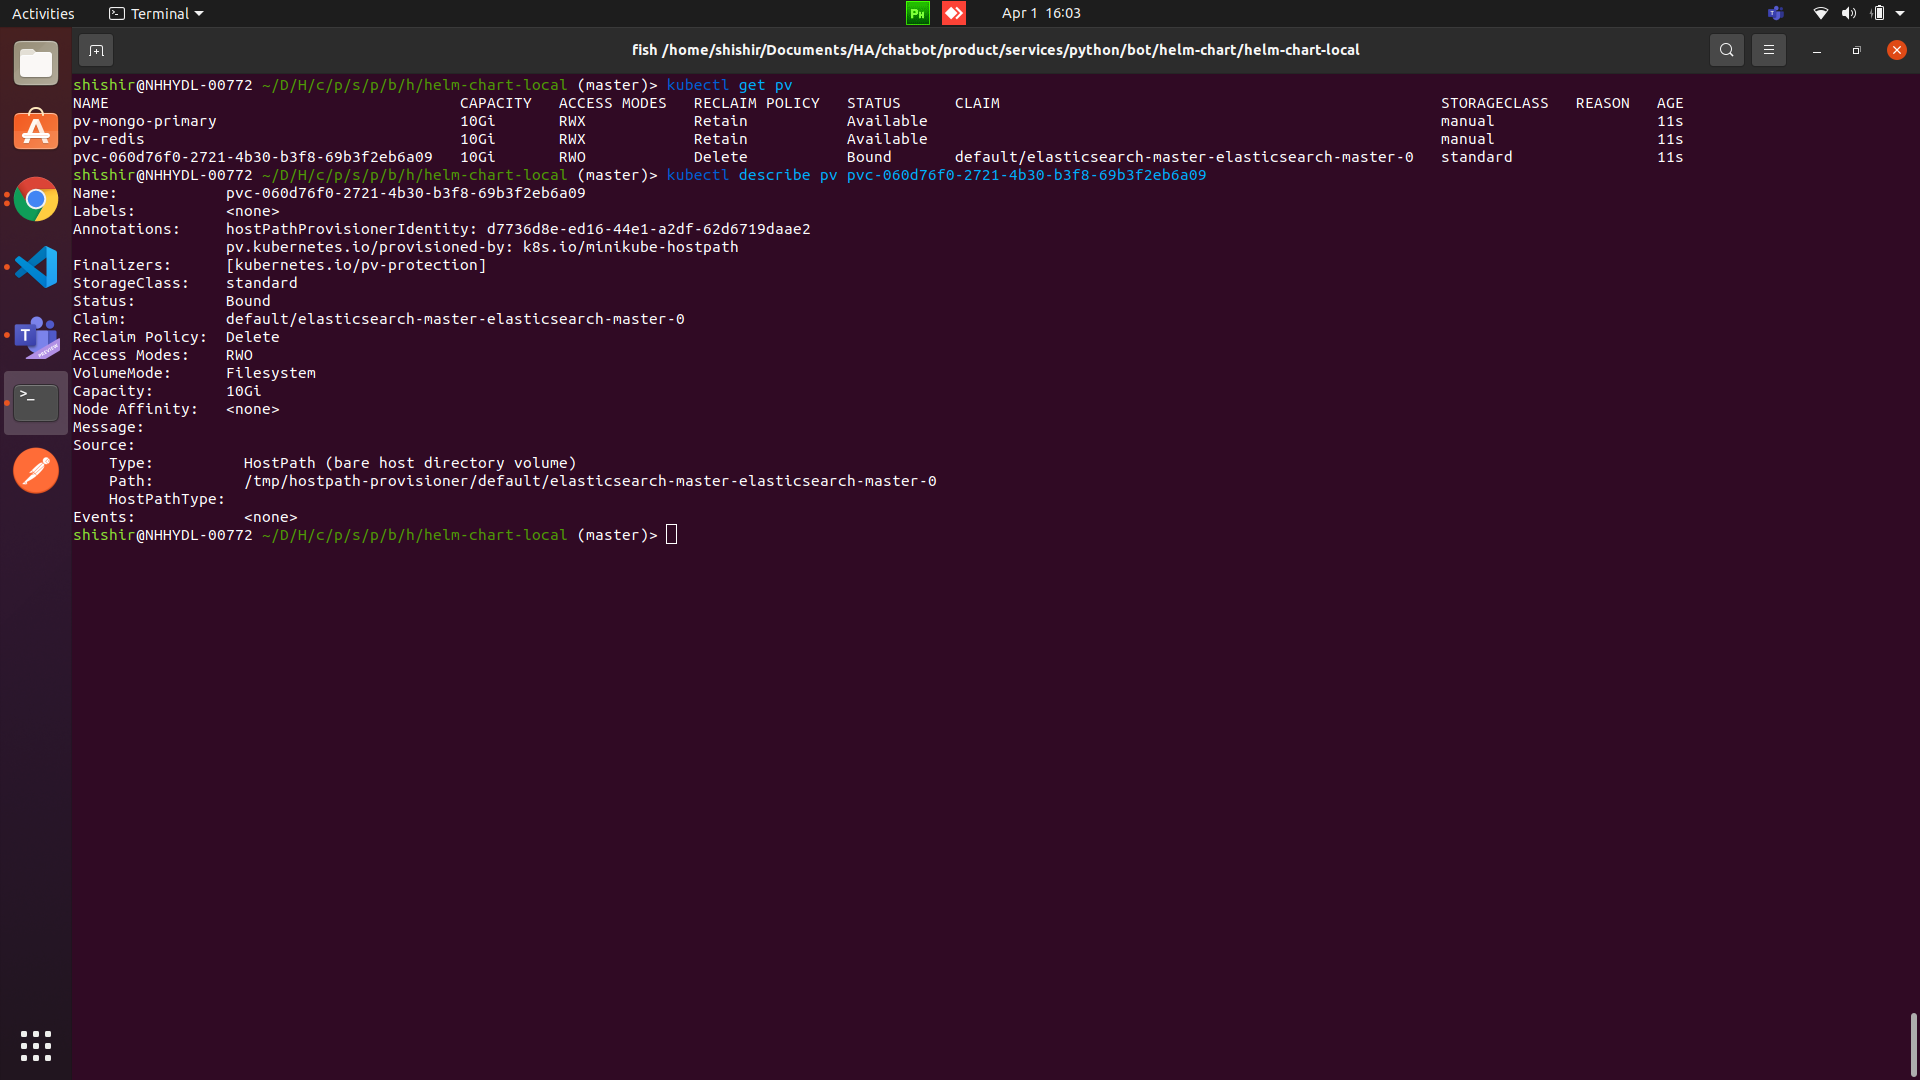The image size is (1920, 1080).
Task: Click the PyCharm tray indicator icon
Action: 917,13
